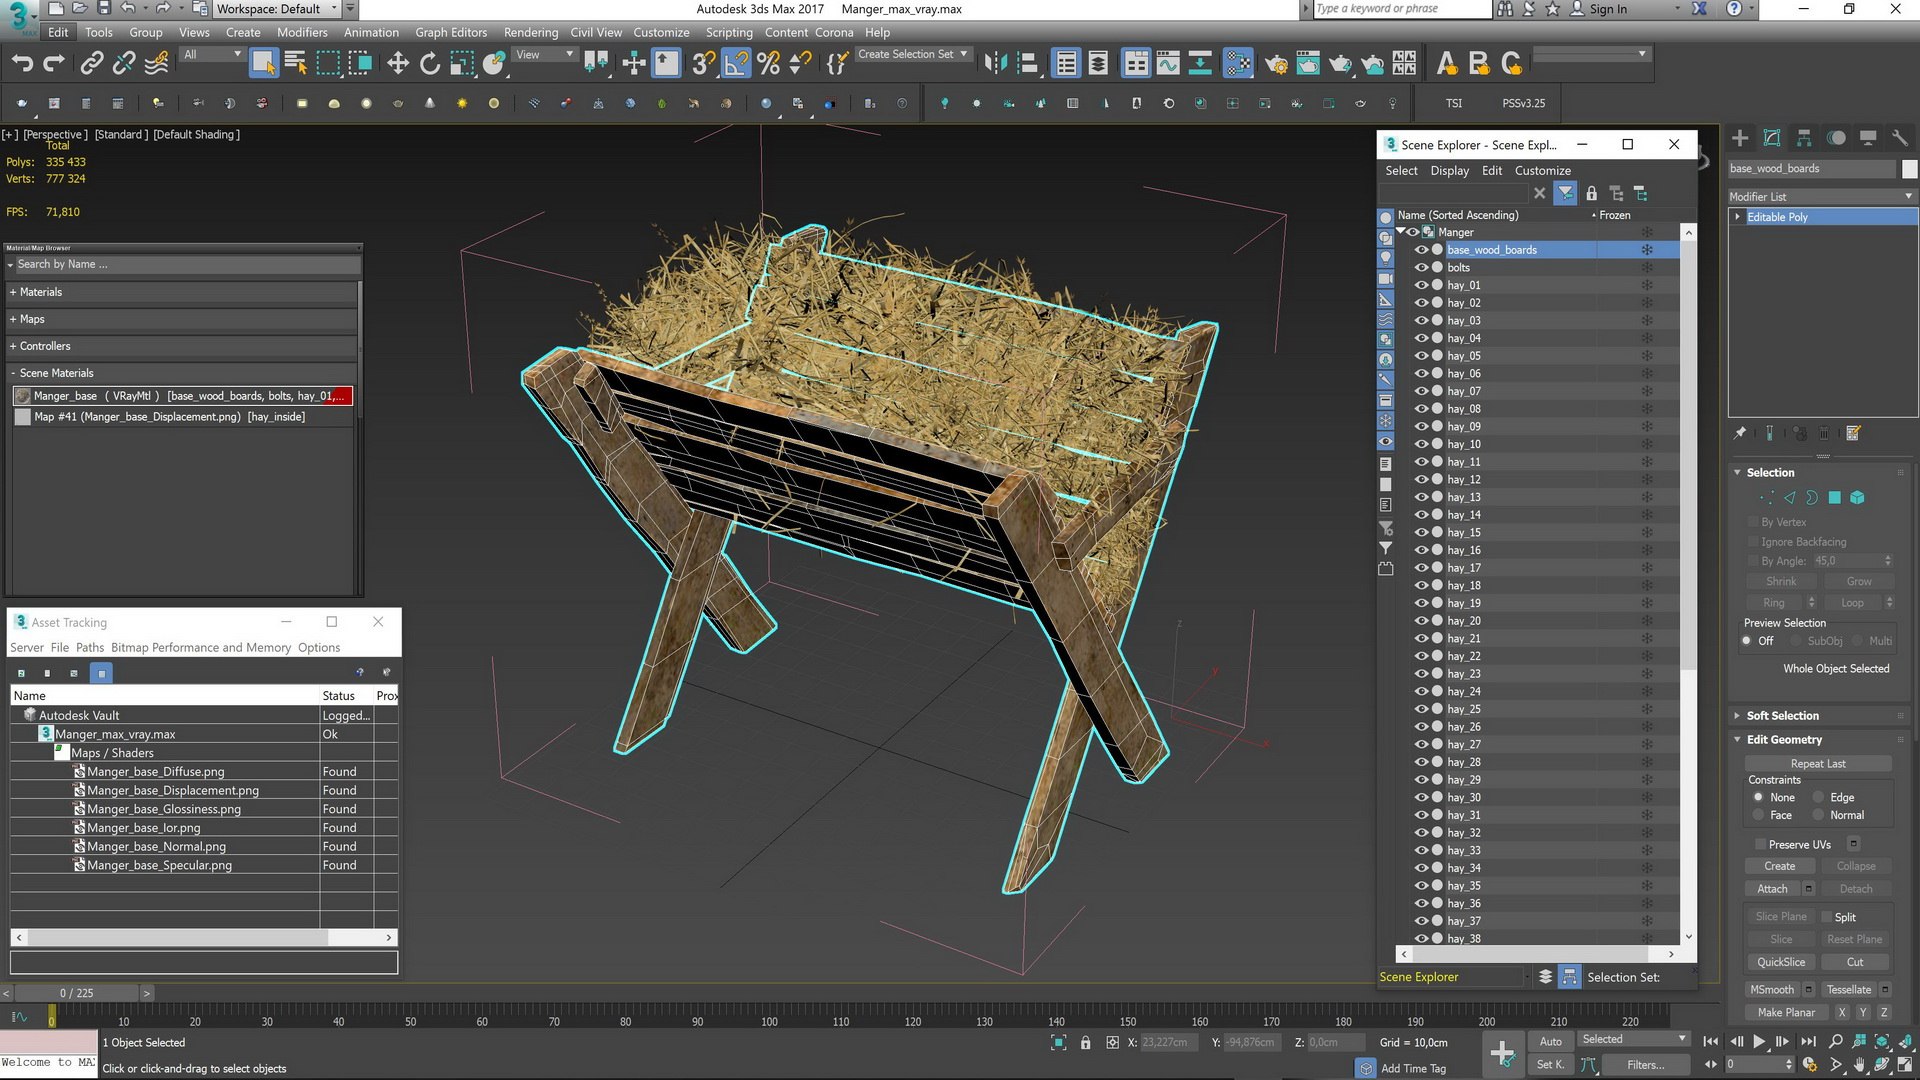The image size is (1920, 1080).
Task: Enable the Preserve UVs checkbox
Action: click(1760, 844)
